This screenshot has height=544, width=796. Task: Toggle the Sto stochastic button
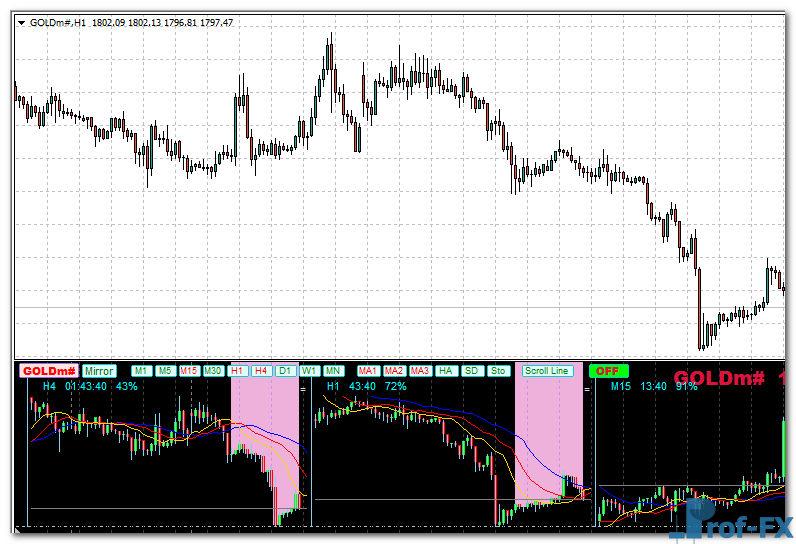pyautogui.click(x=498, y=371)
